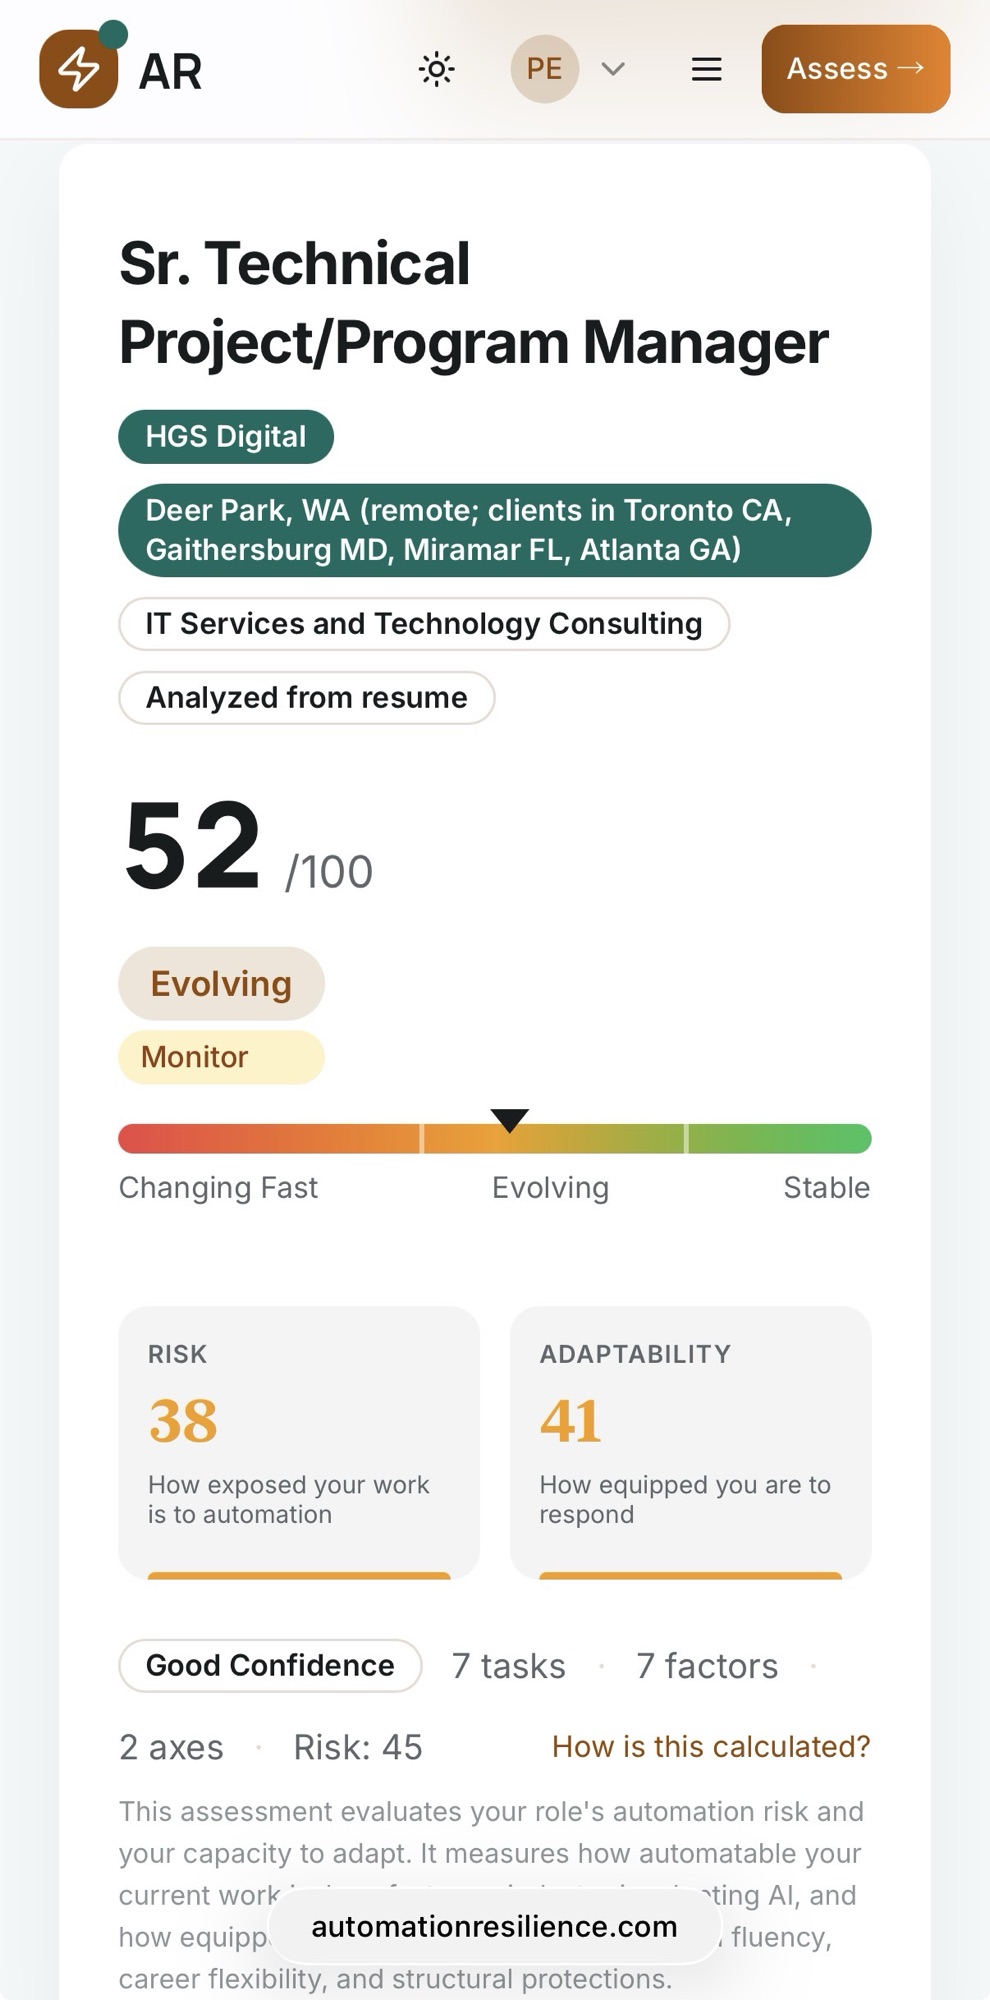Click the Monitor status badge
Viewport: 990px width, 2000px height.
[x=221, y=1057]
